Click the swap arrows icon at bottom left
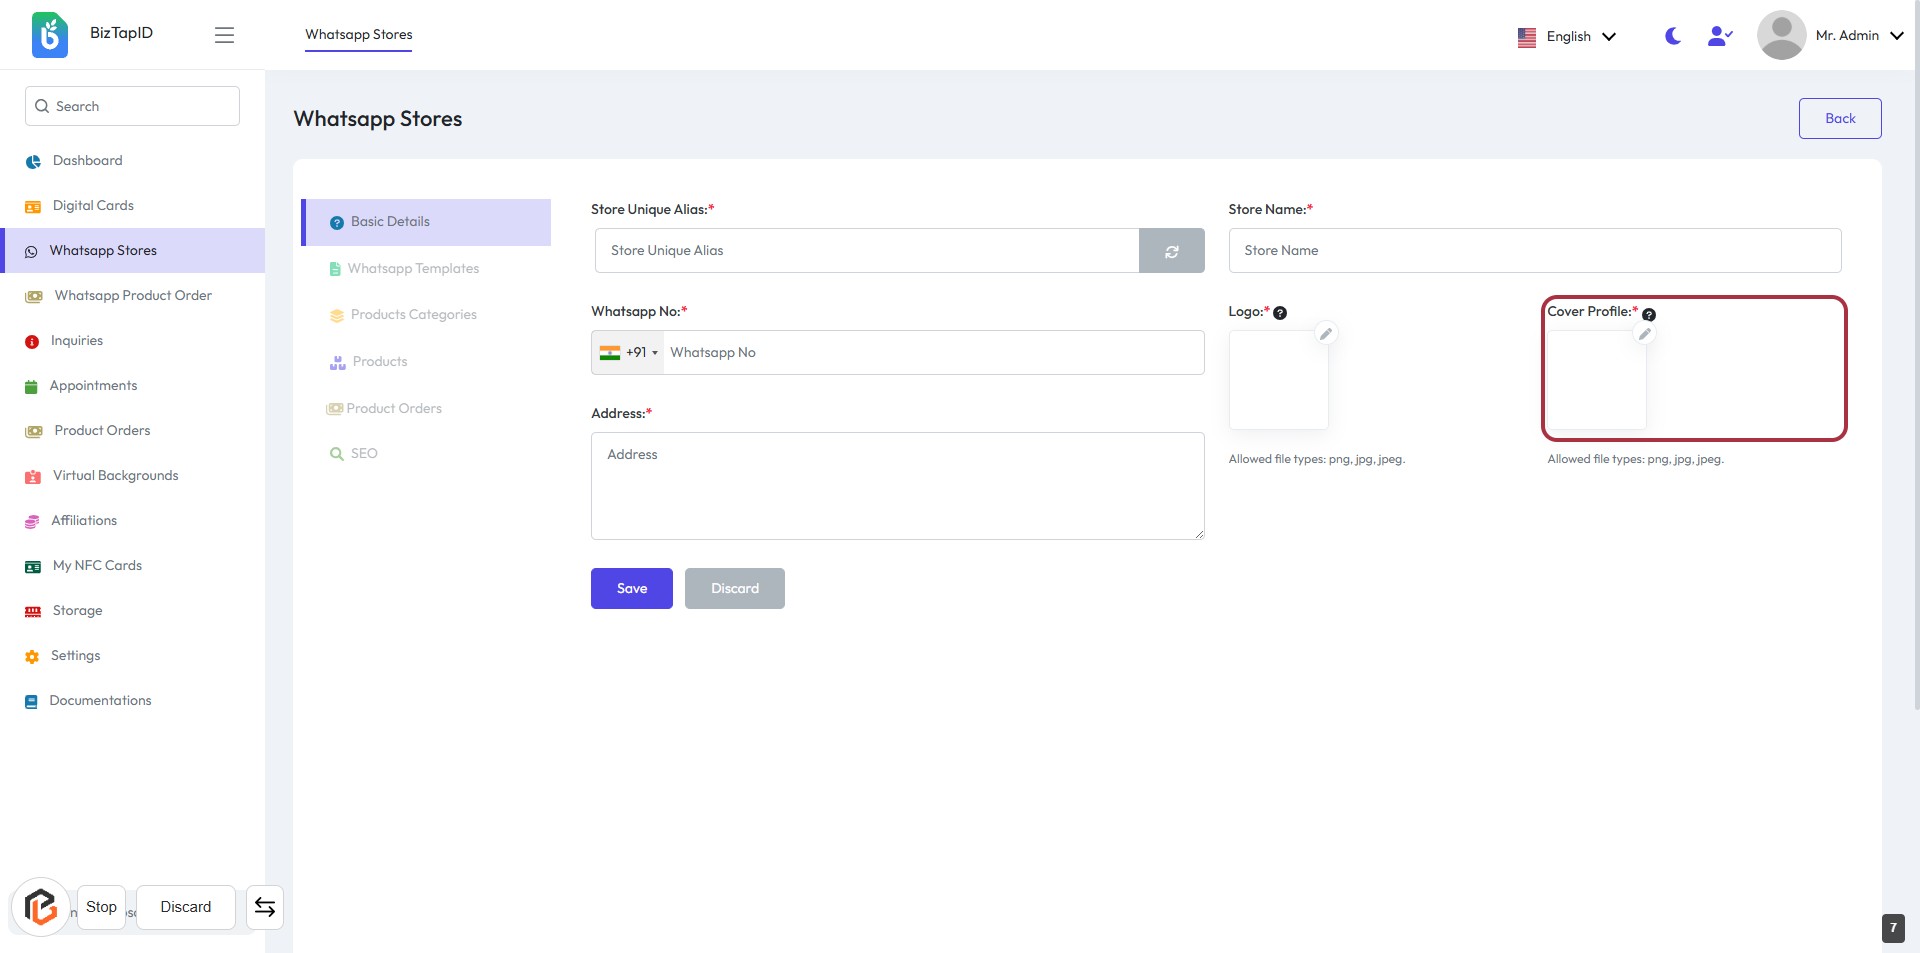This screenshot has height=953, width=1920. coord(265,907)
